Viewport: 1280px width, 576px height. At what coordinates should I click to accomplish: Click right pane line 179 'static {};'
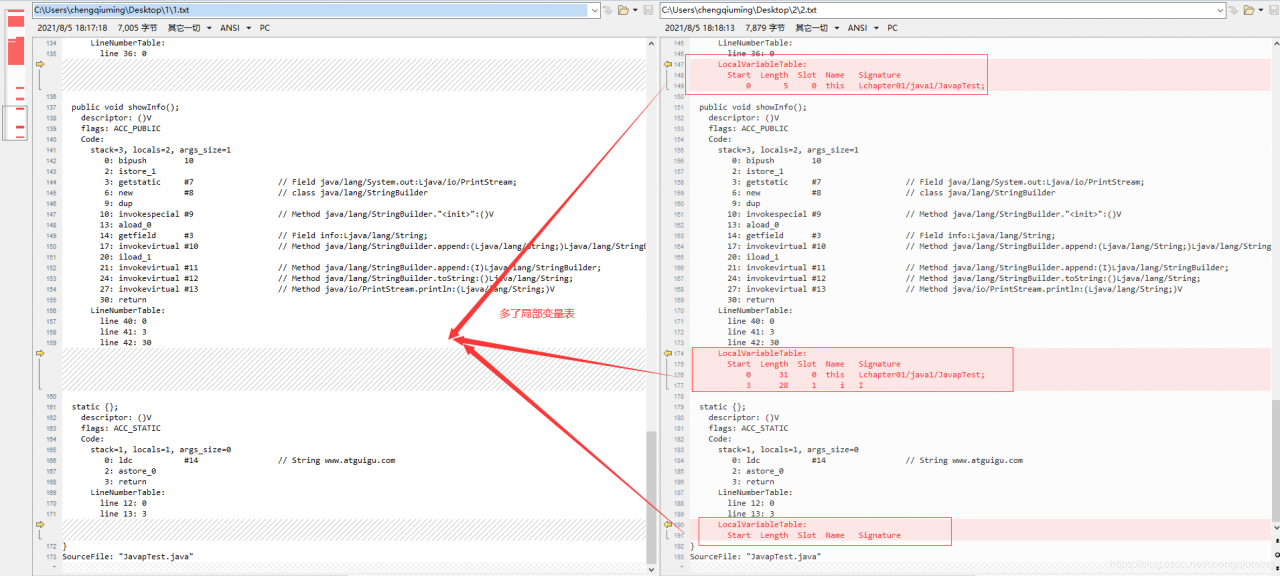(x=722, y=407)
